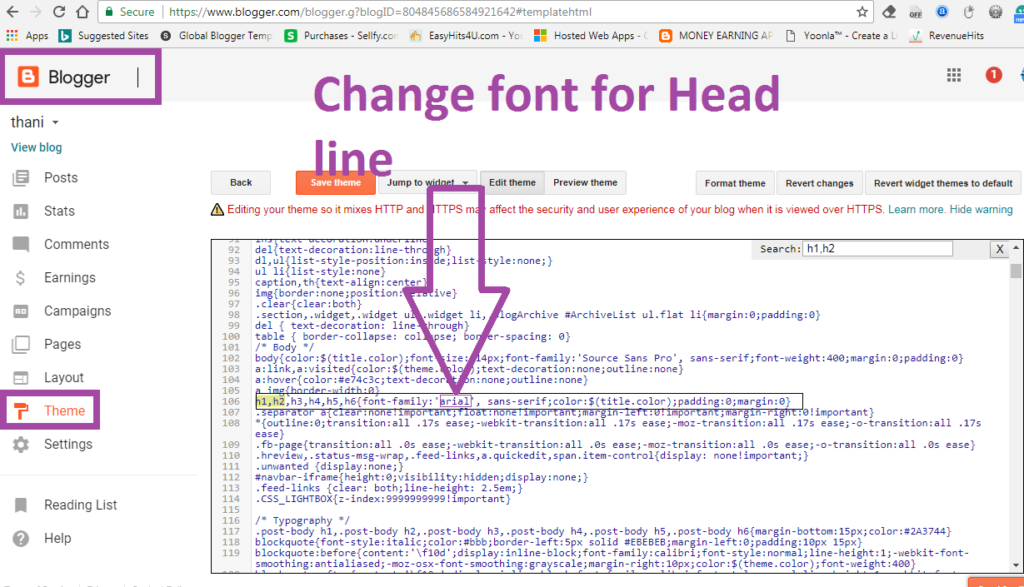Viewport: 1024px width, 587px height.
Task: Click the Hide warning link
Action: (981, 210)
